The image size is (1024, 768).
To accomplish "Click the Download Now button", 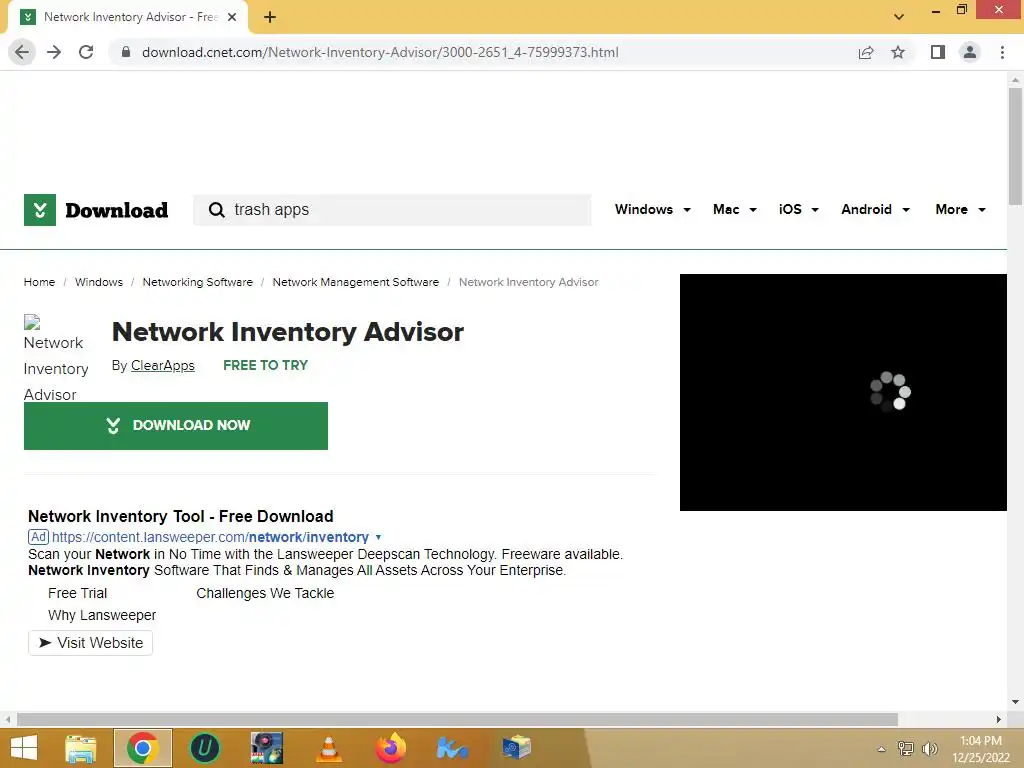I will coord(176,426).
